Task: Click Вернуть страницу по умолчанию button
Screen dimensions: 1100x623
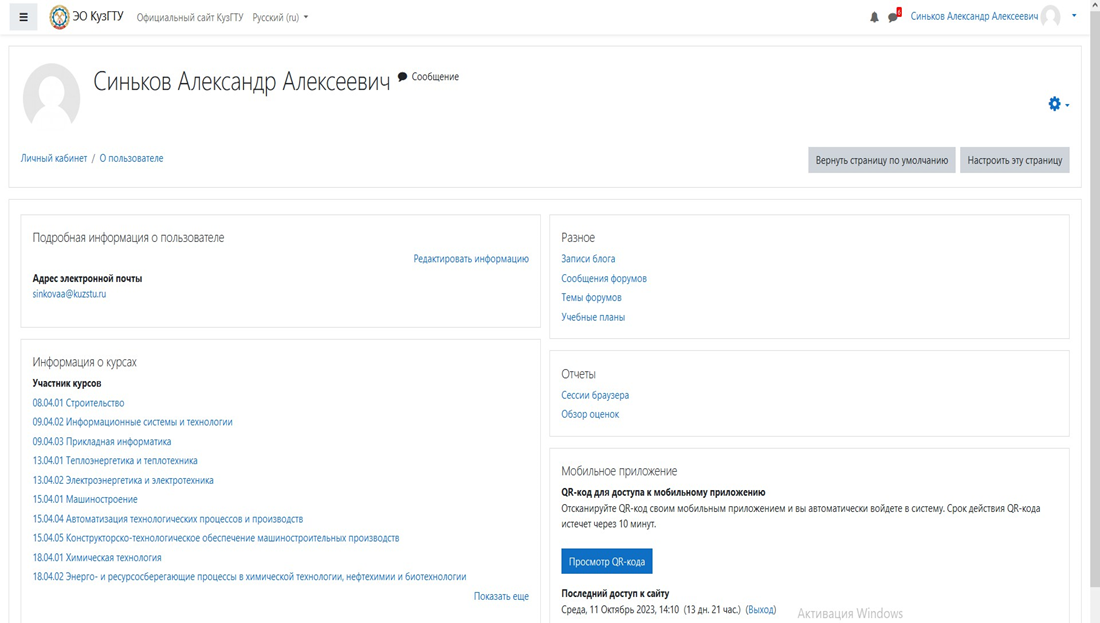Action: point(881,160)
